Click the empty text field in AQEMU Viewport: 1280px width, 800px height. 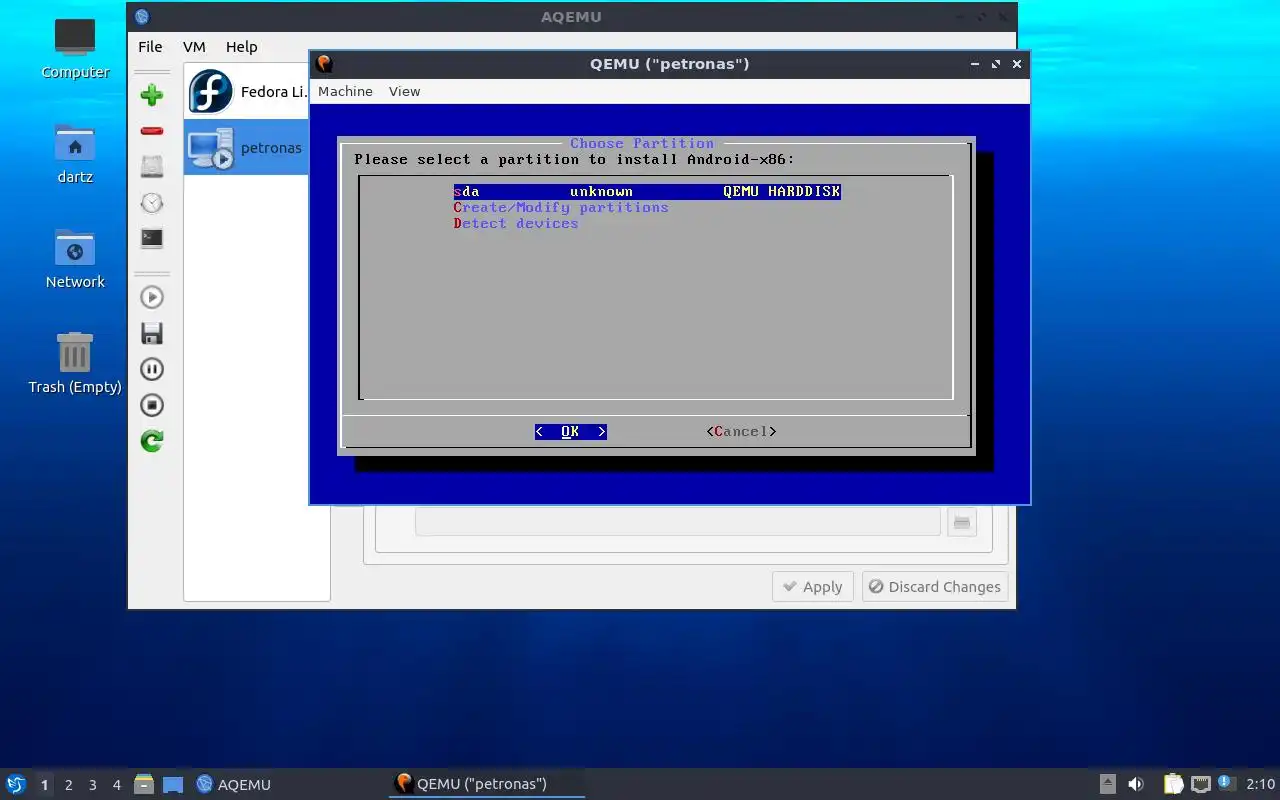(678, 521)
